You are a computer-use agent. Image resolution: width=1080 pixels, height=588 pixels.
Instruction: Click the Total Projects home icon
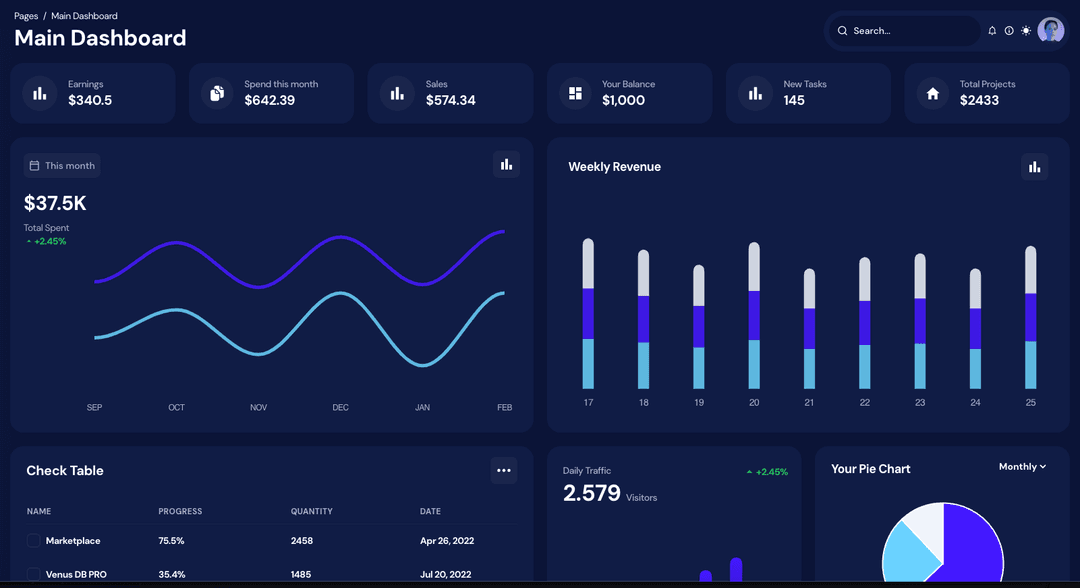tap(933, 93)
